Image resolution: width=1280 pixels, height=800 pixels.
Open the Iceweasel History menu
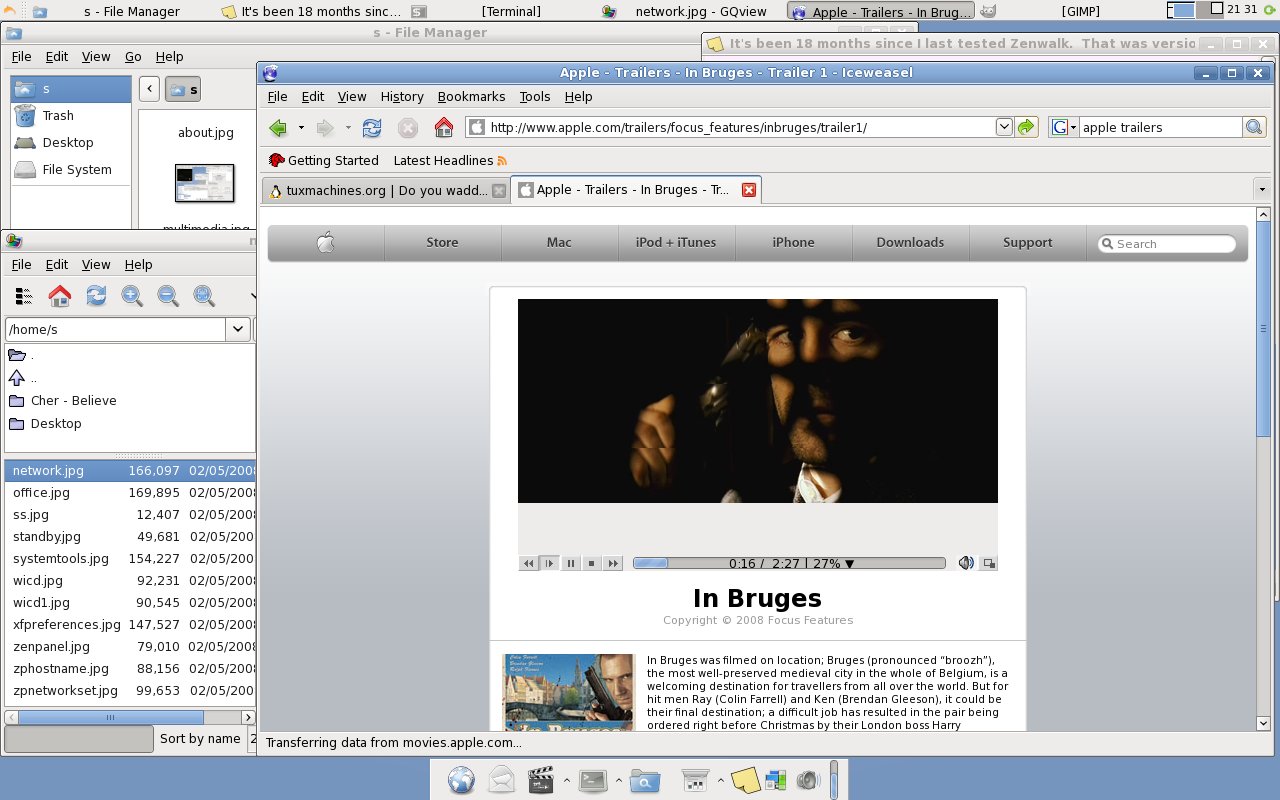click(x=402, y=96)
